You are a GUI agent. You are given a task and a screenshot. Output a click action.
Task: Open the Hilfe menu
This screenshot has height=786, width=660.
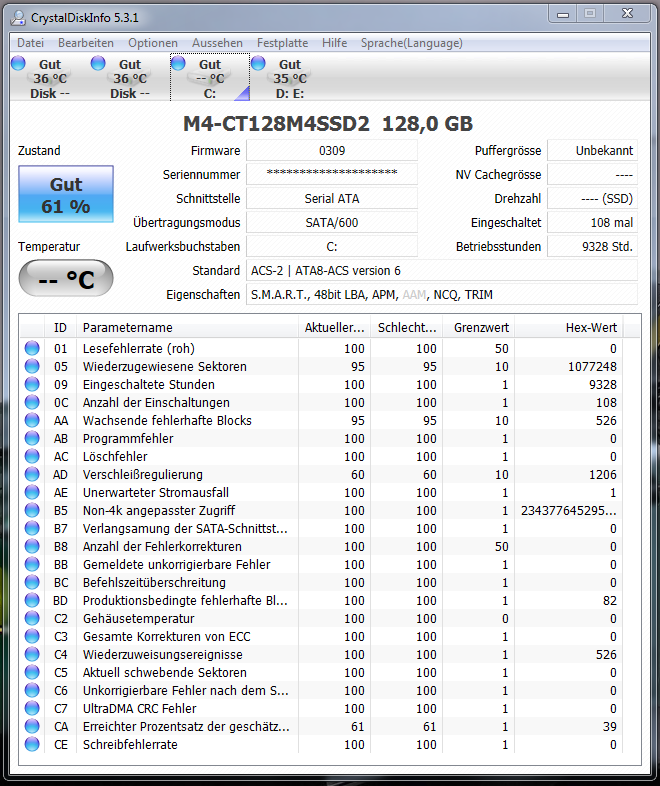[334, 43]
